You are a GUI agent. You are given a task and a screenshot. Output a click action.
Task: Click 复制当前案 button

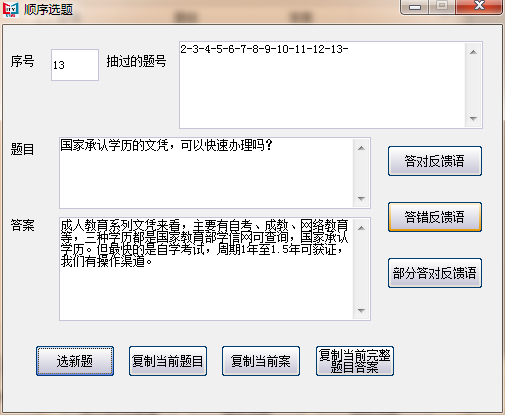261,361
